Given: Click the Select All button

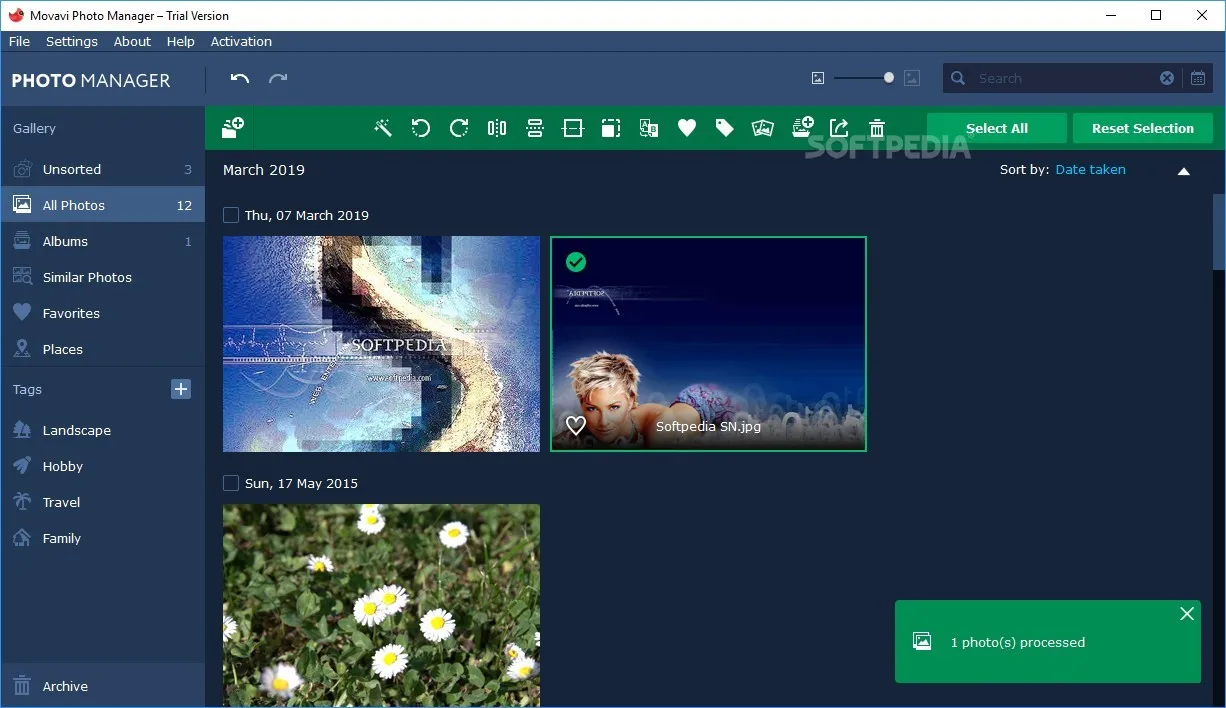Looking at the screenshot, I should coord(997,128).
